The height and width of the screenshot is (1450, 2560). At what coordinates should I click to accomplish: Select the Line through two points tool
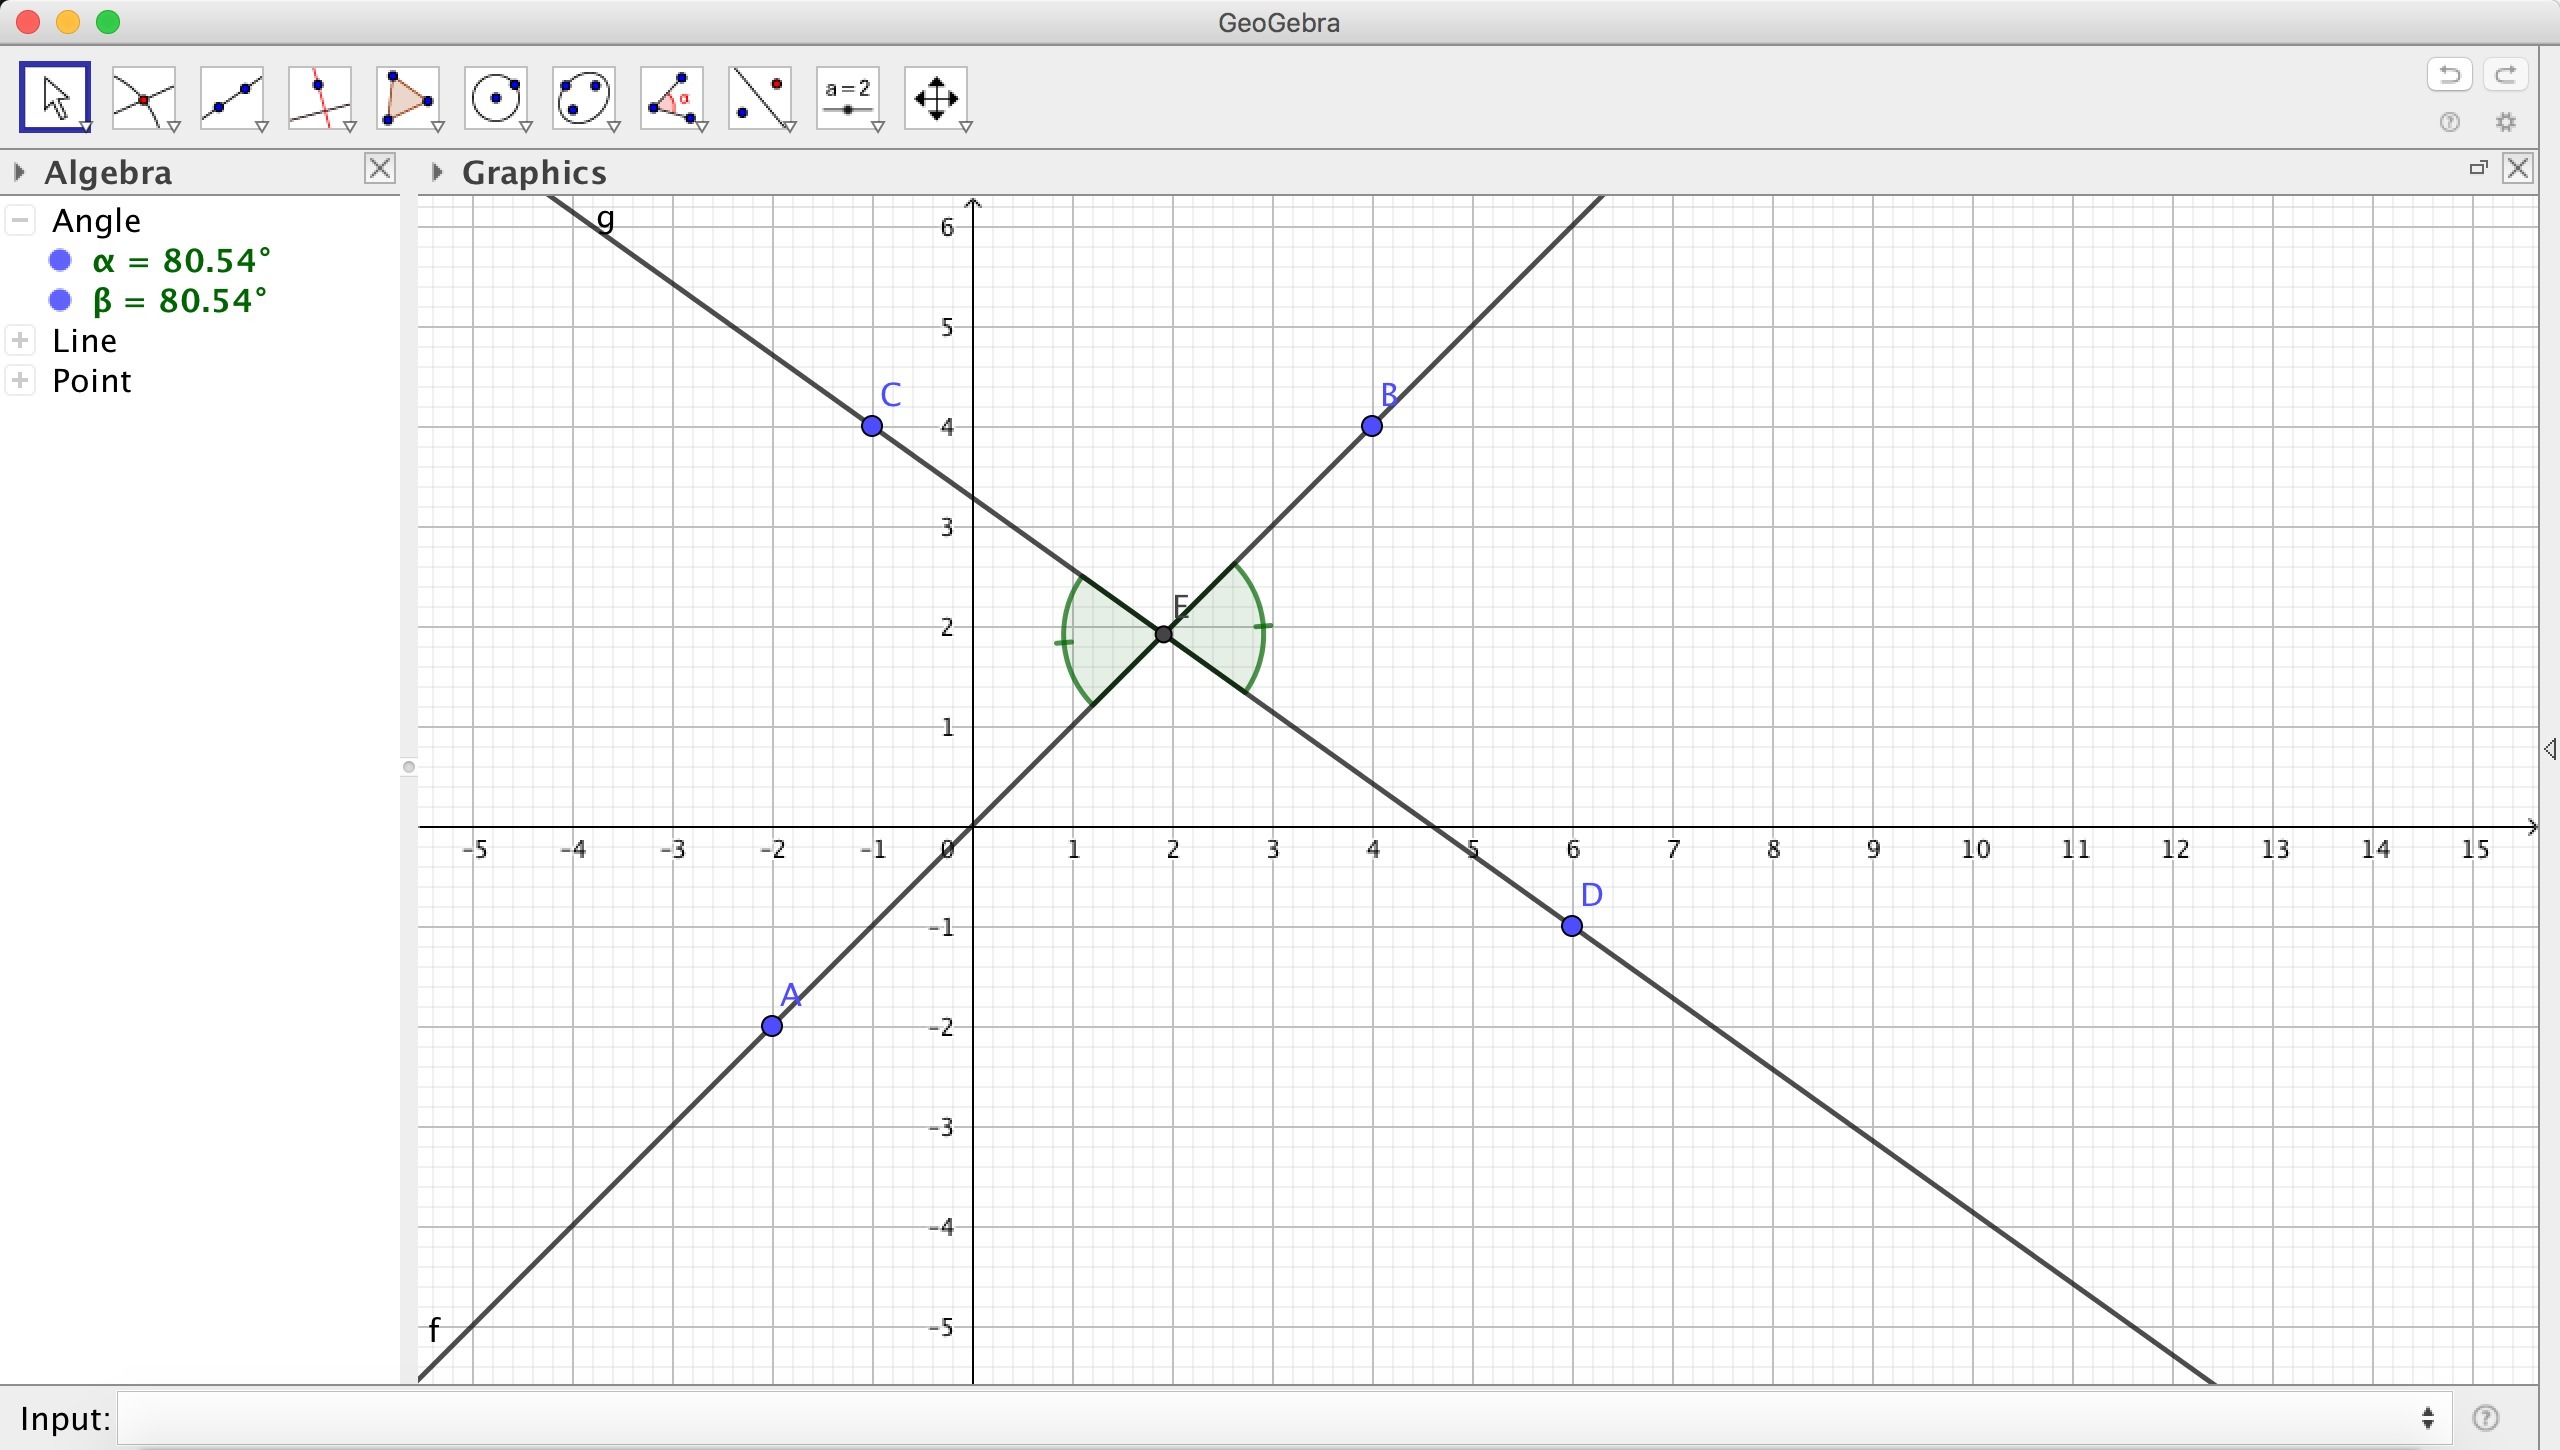[232, 97]
